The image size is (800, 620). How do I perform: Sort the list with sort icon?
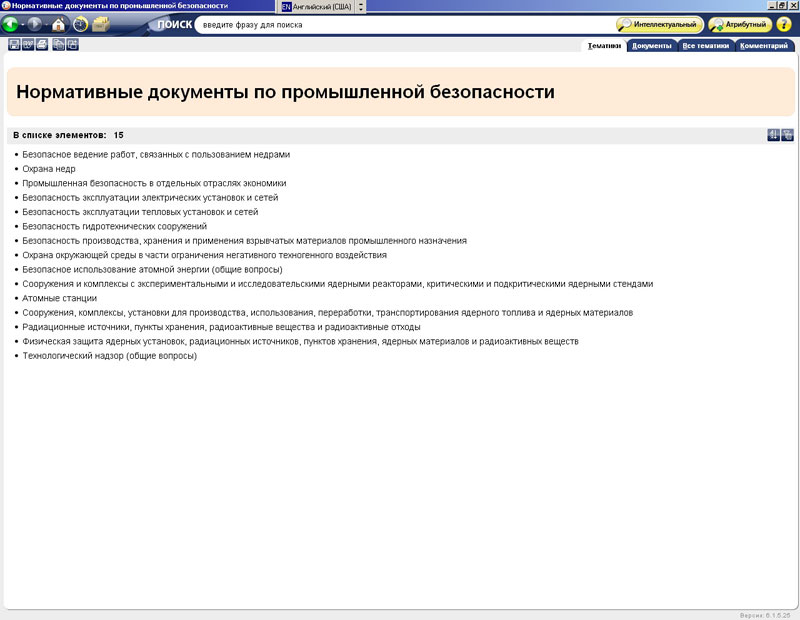point(773,135)
